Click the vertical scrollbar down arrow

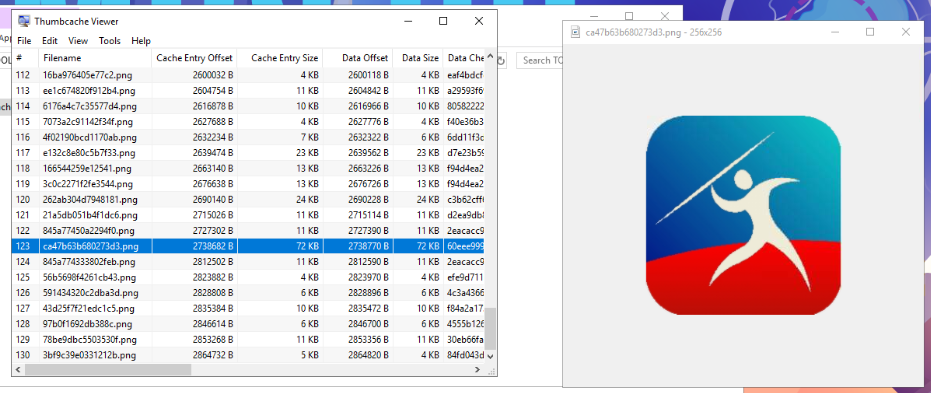click(490, 356)
